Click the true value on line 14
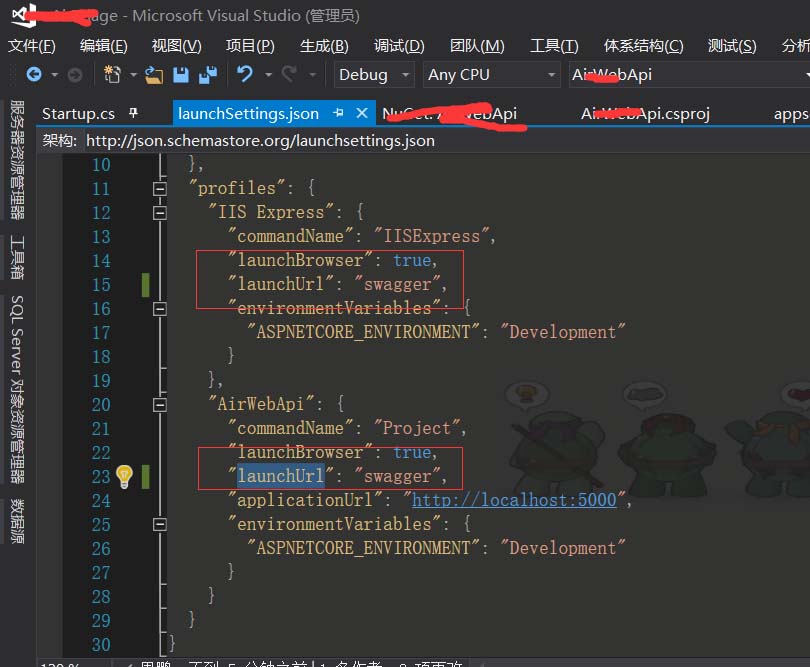This screenshot has height=667, width=810. tap(412, 260)
